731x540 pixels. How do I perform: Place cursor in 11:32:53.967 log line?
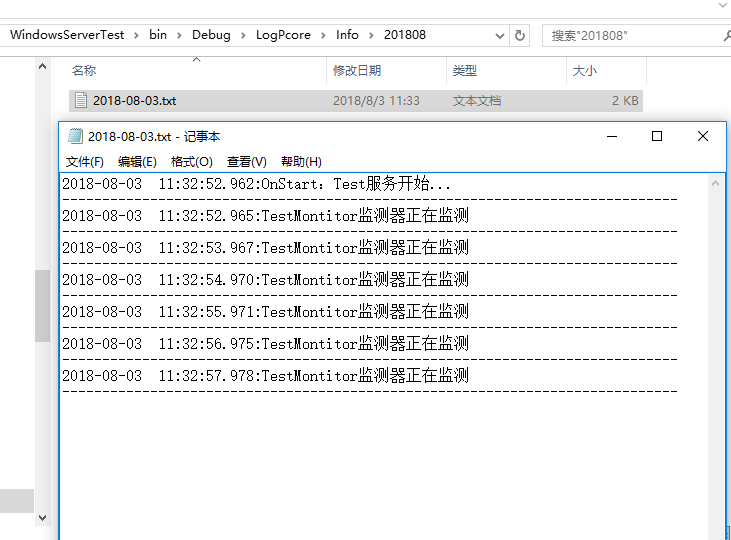point(265,248)
